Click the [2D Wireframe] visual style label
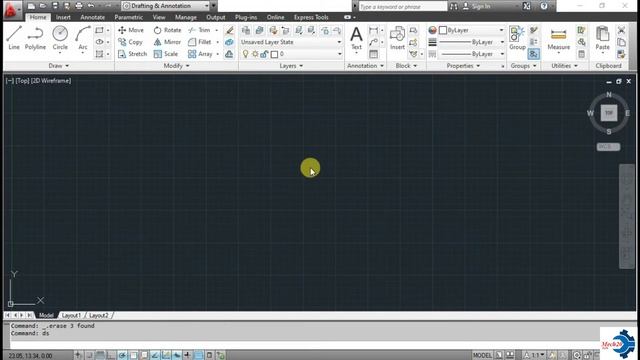Image resolution: width=640 pixels, height=360 pixels. point(51,81)
